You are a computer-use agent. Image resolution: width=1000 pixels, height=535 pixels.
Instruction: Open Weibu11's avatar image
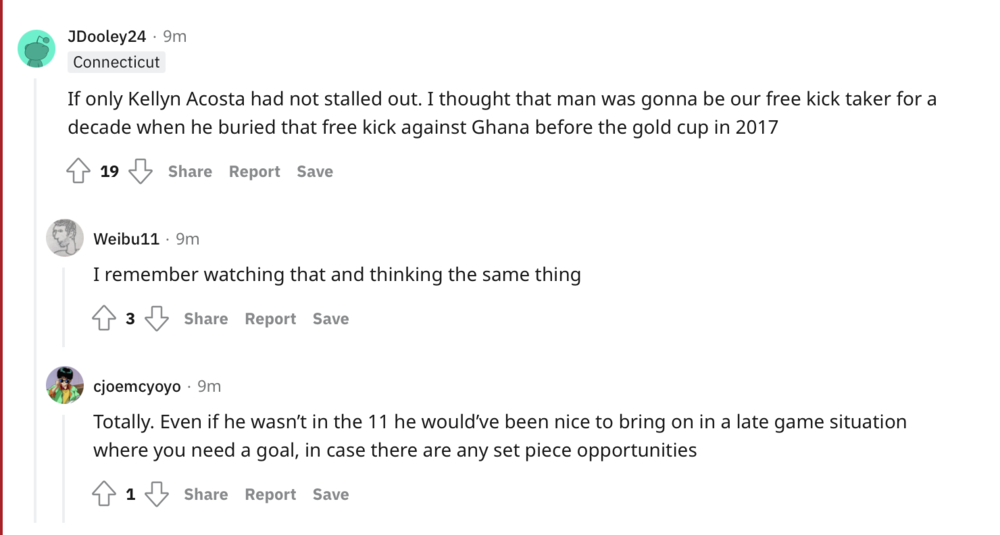click(x=65, y=238)
